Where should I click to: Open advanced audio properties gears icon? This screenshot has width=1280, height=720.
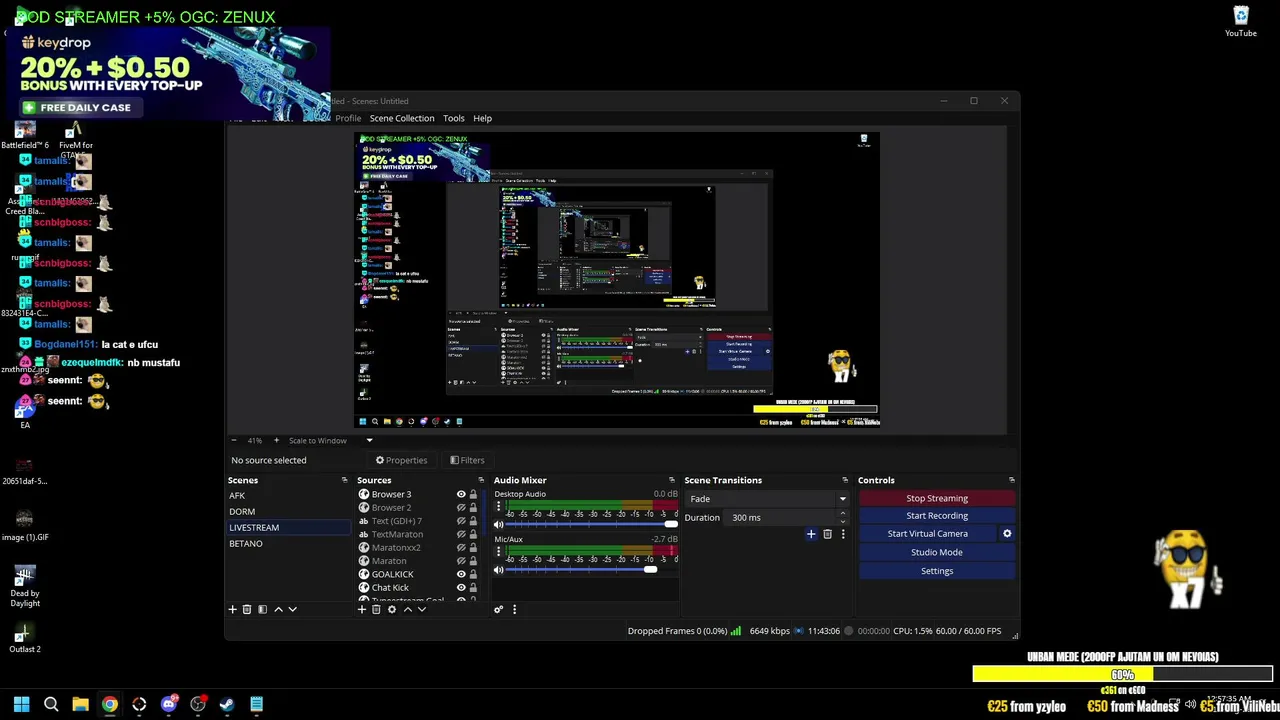pos(498,609)
